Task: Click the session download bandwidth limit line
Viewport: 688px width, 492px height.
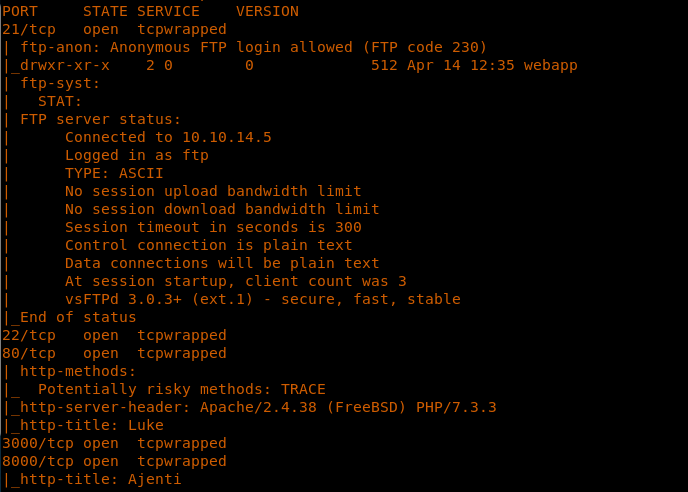Action: click(x=222, y=209)
